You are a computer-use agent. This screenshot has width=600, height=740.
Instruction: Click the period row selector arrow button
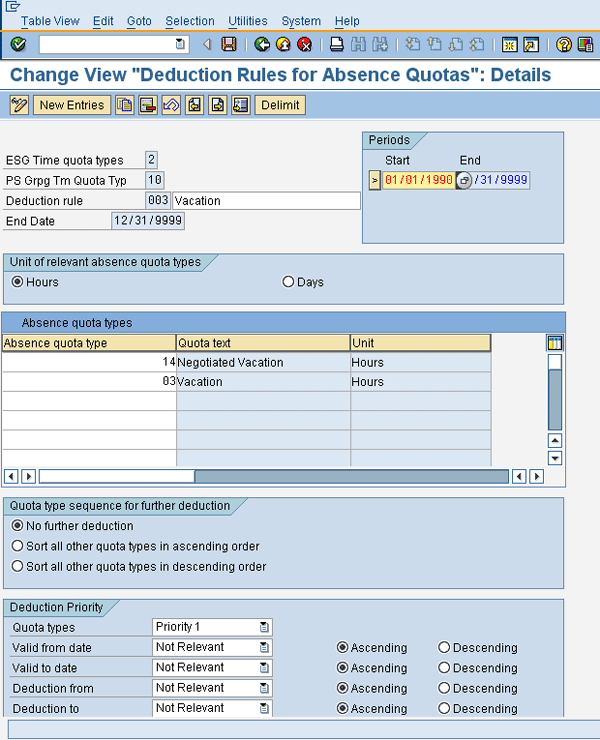coord(375,180)
